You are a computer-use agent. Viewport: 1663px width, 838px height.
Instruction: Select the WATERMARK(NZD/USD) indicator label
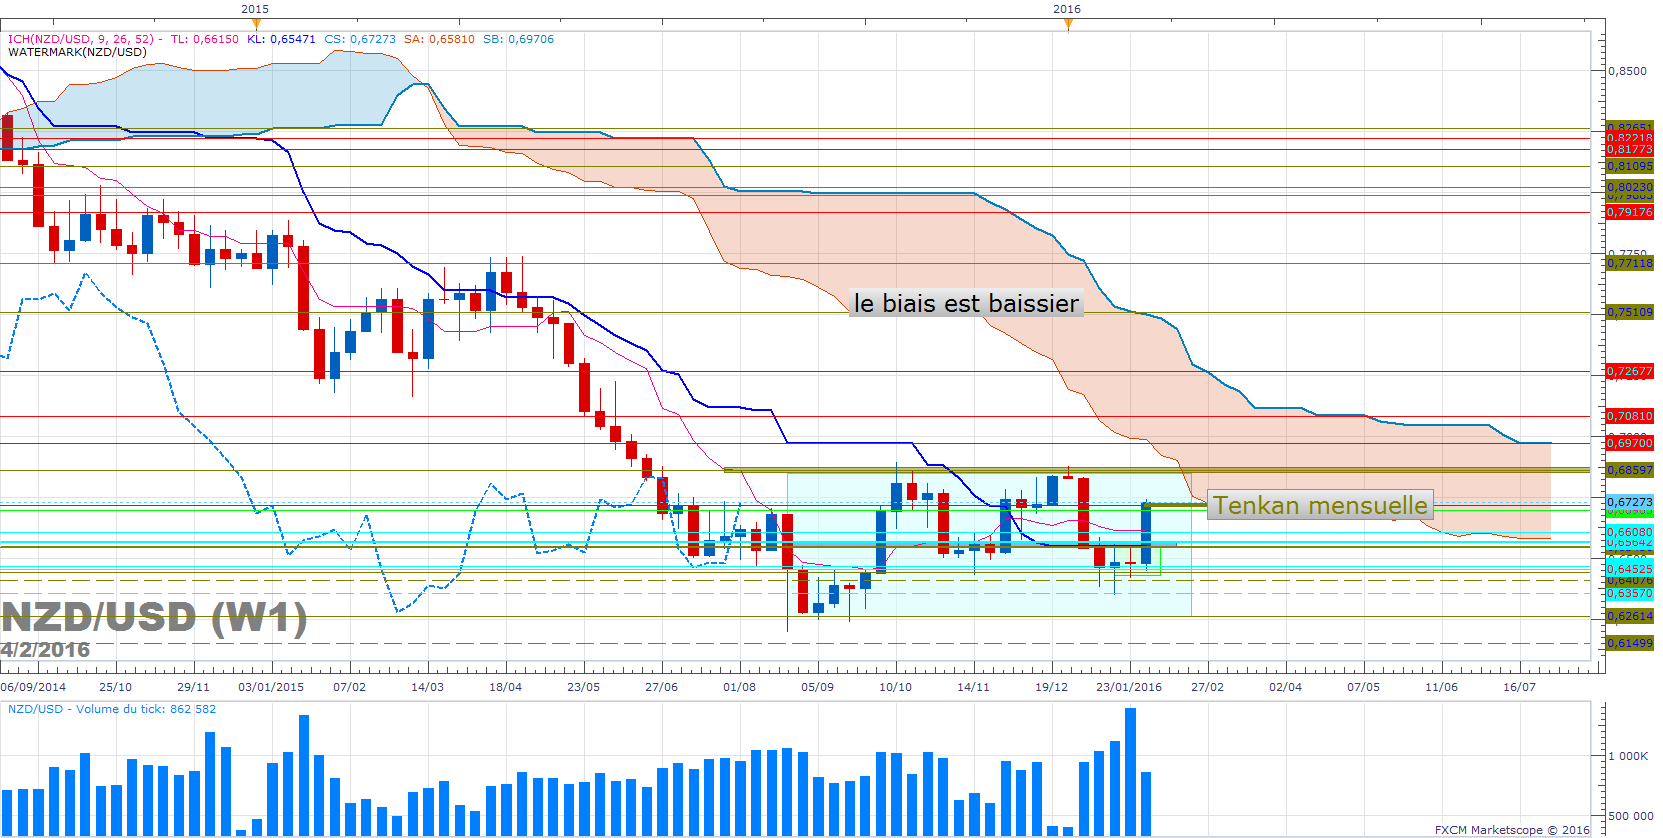[77, 52]
